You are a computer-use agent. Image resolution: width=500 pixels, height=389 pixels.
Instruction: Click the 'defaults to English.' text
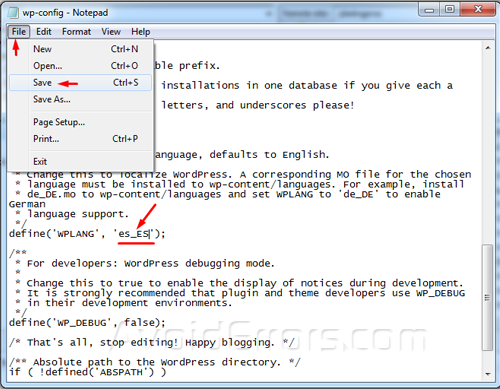click(269, 155)
